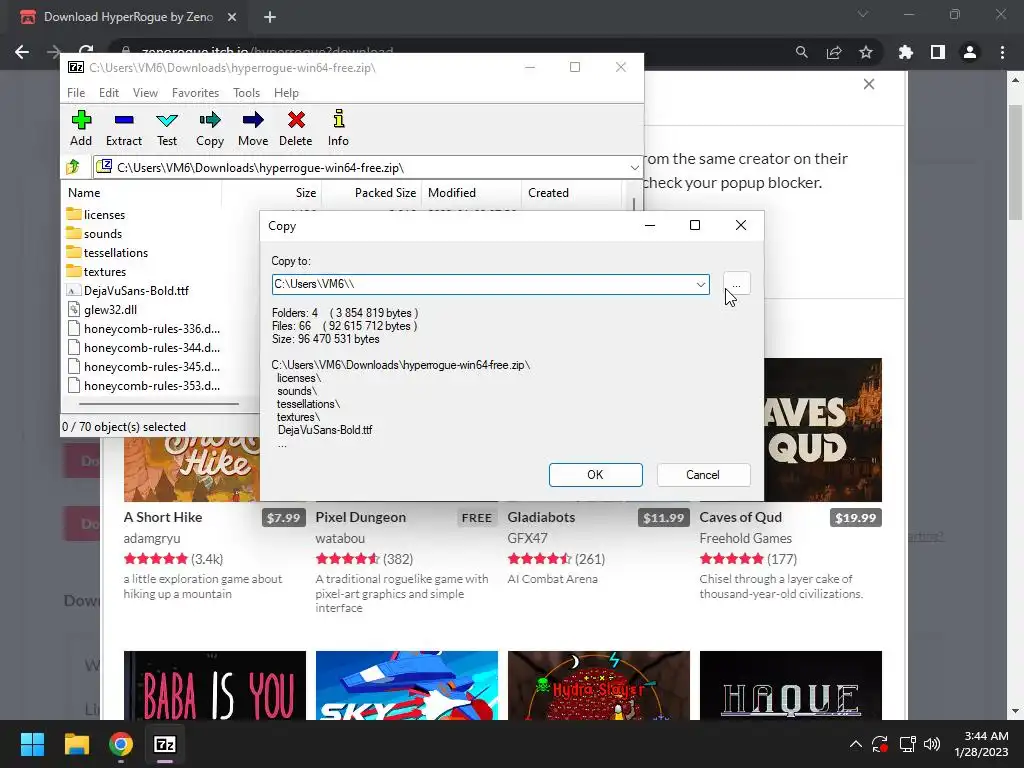Close the itch.io popup with X
This screenshot has width=1024, height=768.
coord(869,84)
